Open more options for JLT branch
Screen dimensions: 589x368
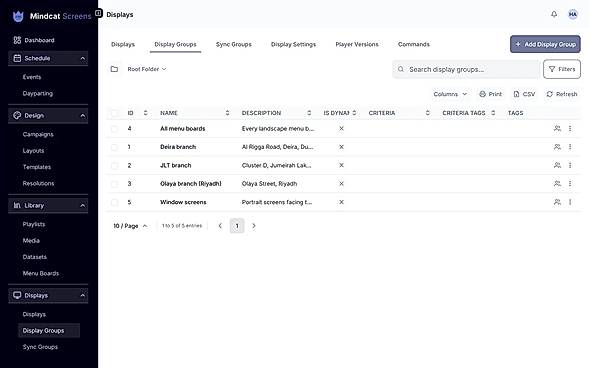tap(570, 165)
